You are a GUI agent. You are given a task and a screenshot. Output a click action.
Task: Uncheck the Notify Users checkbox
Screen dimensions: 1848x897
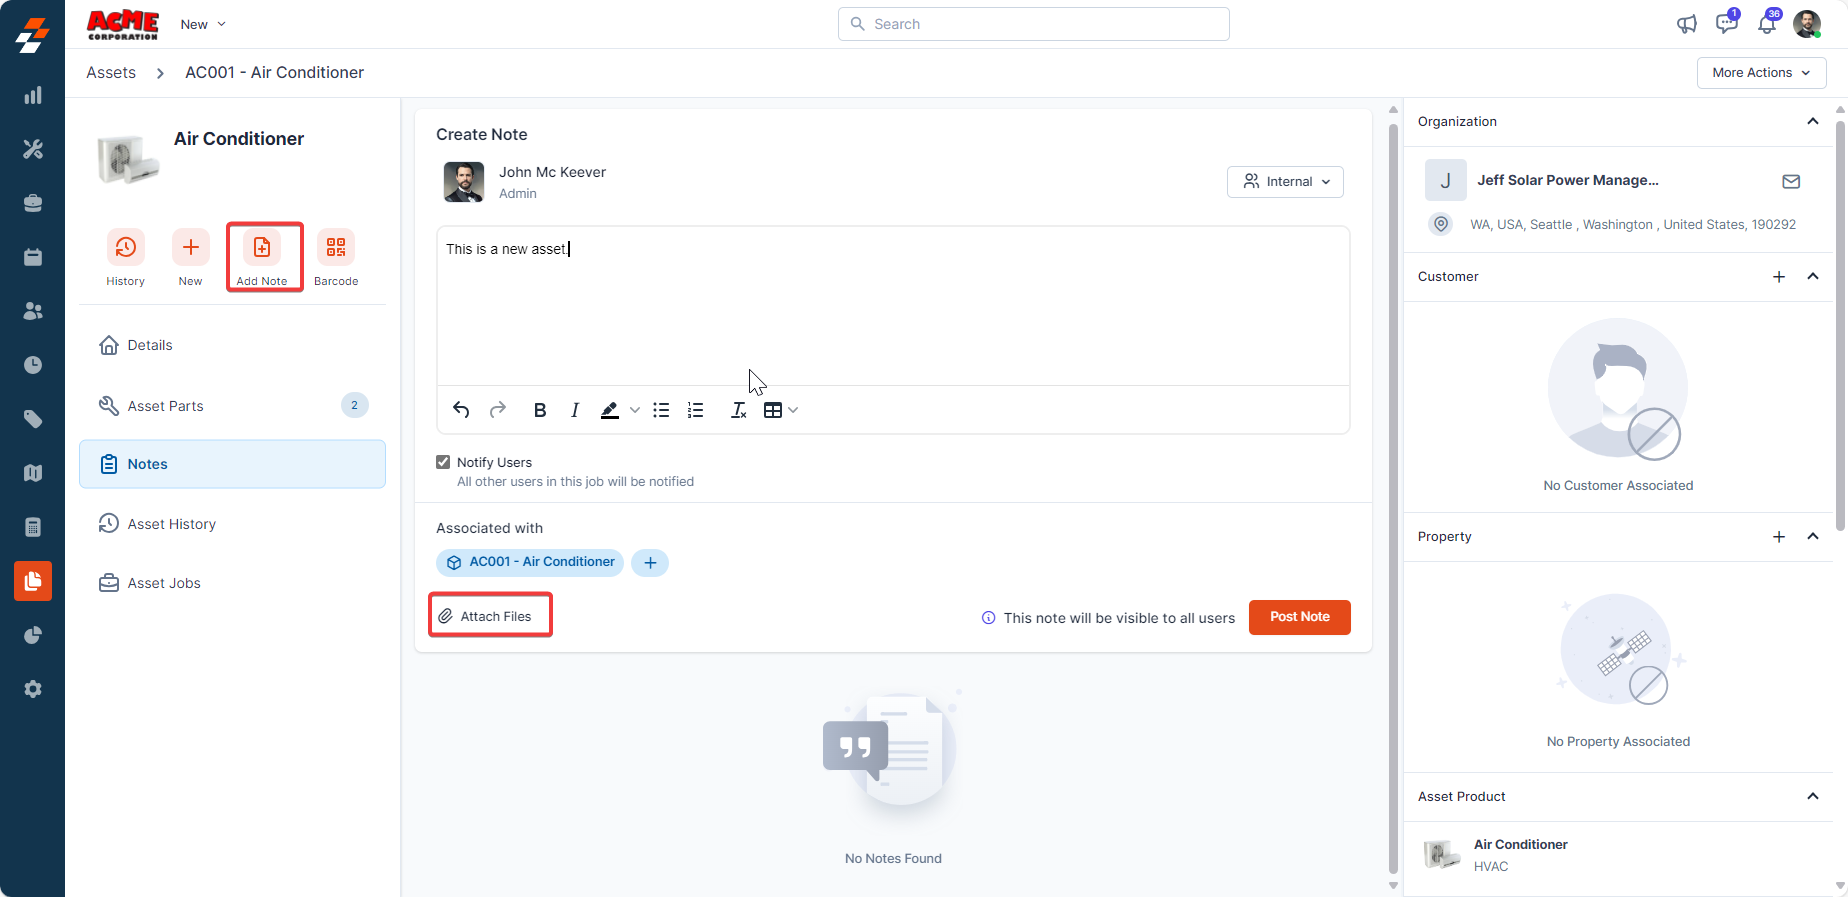coord(443,462)
